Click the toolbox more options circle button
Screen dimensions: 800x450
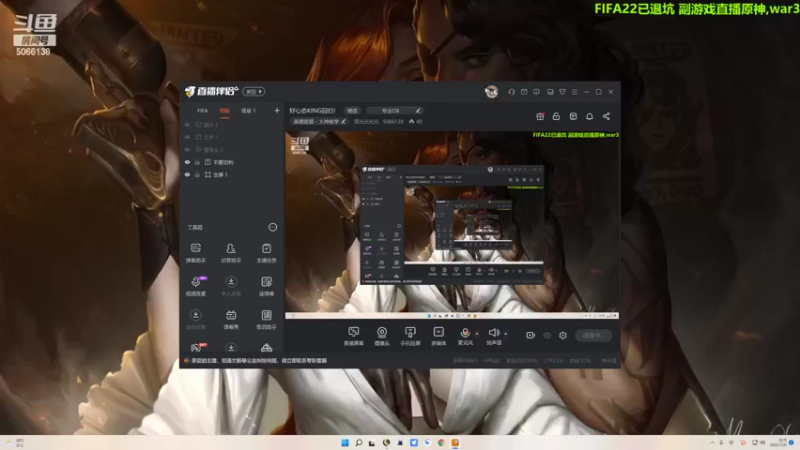coord(273,227)
